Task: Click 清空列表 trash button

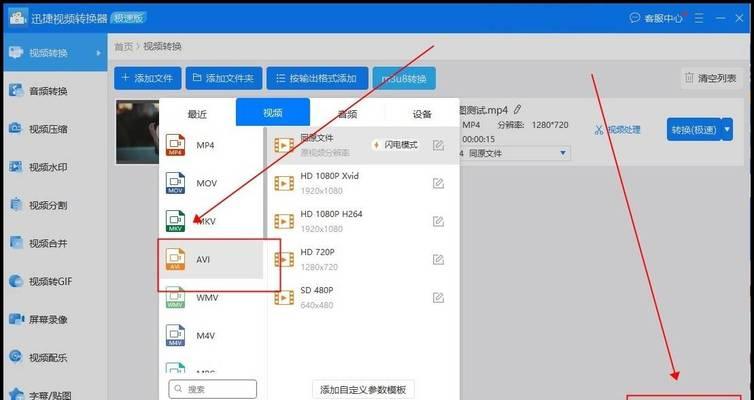Action: (x=711, y=78)
